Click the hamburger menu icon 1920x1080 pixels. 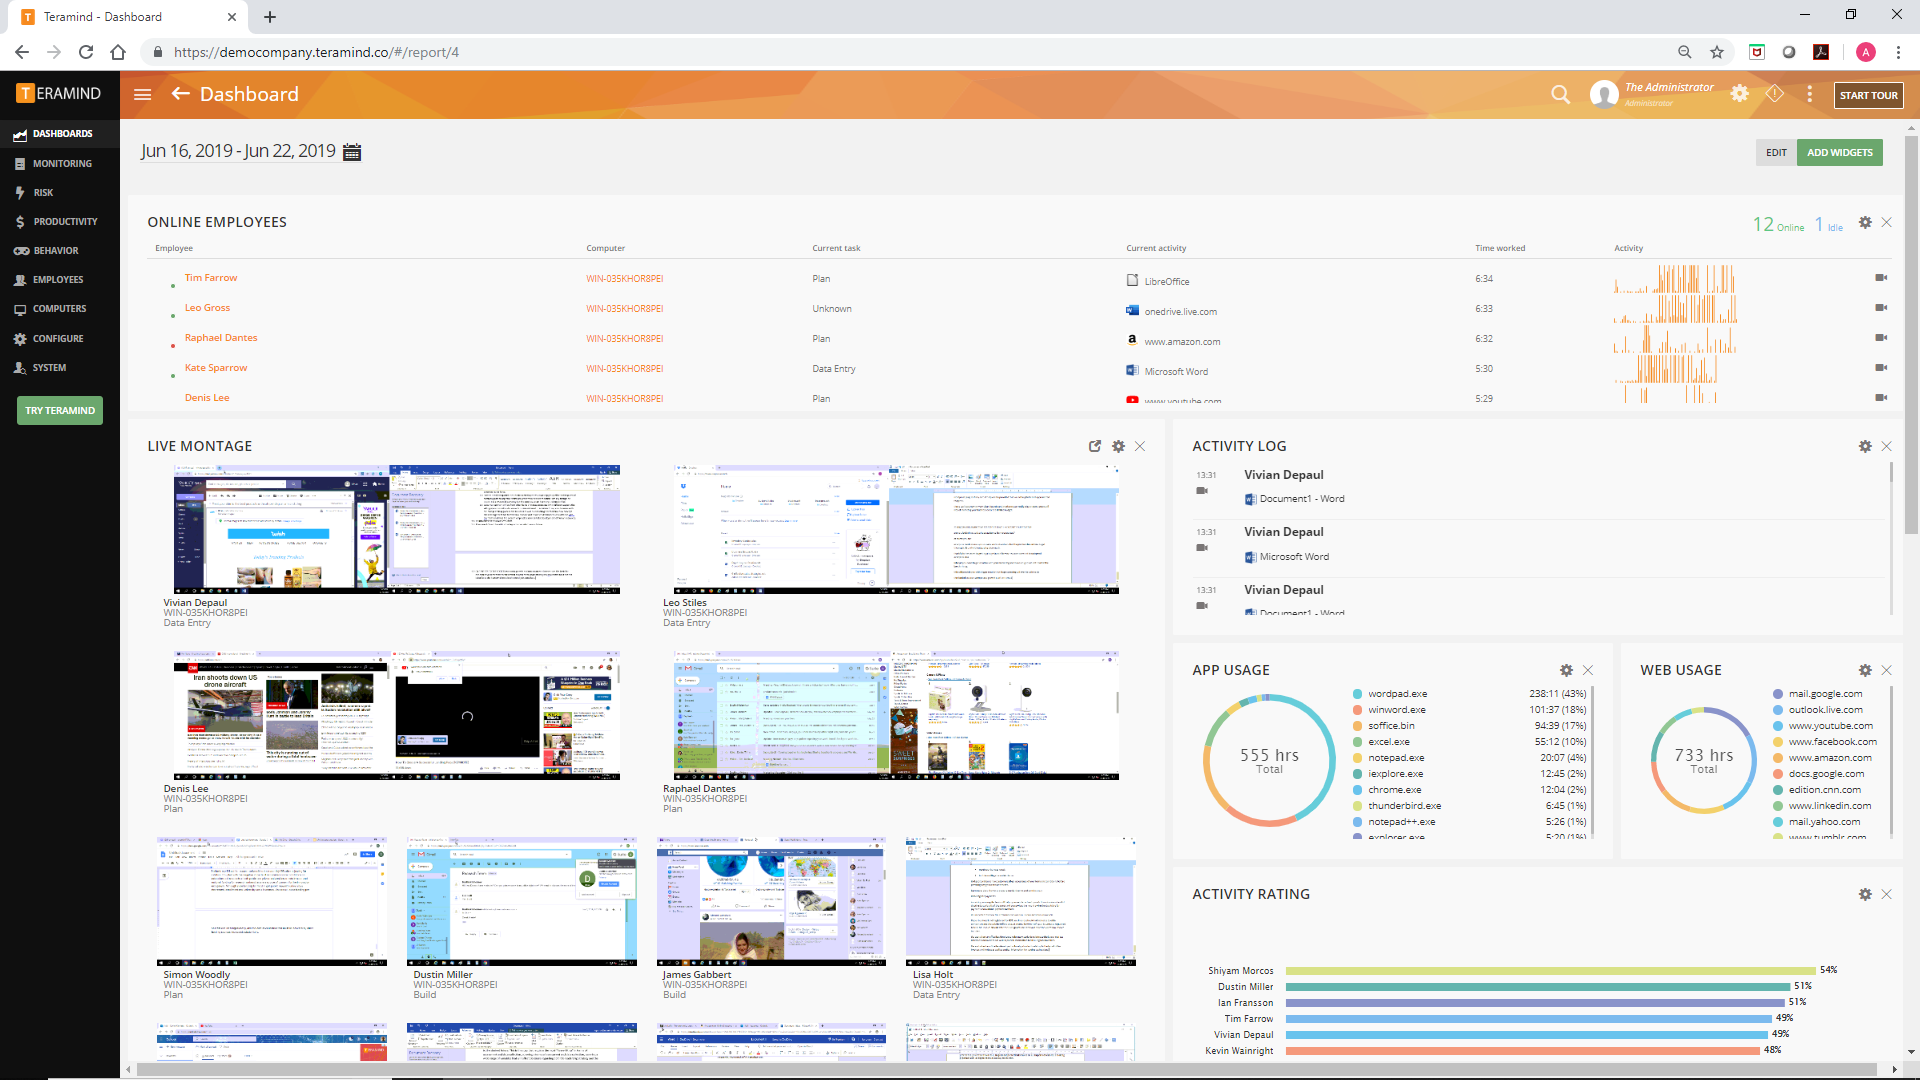coord(142,94)
